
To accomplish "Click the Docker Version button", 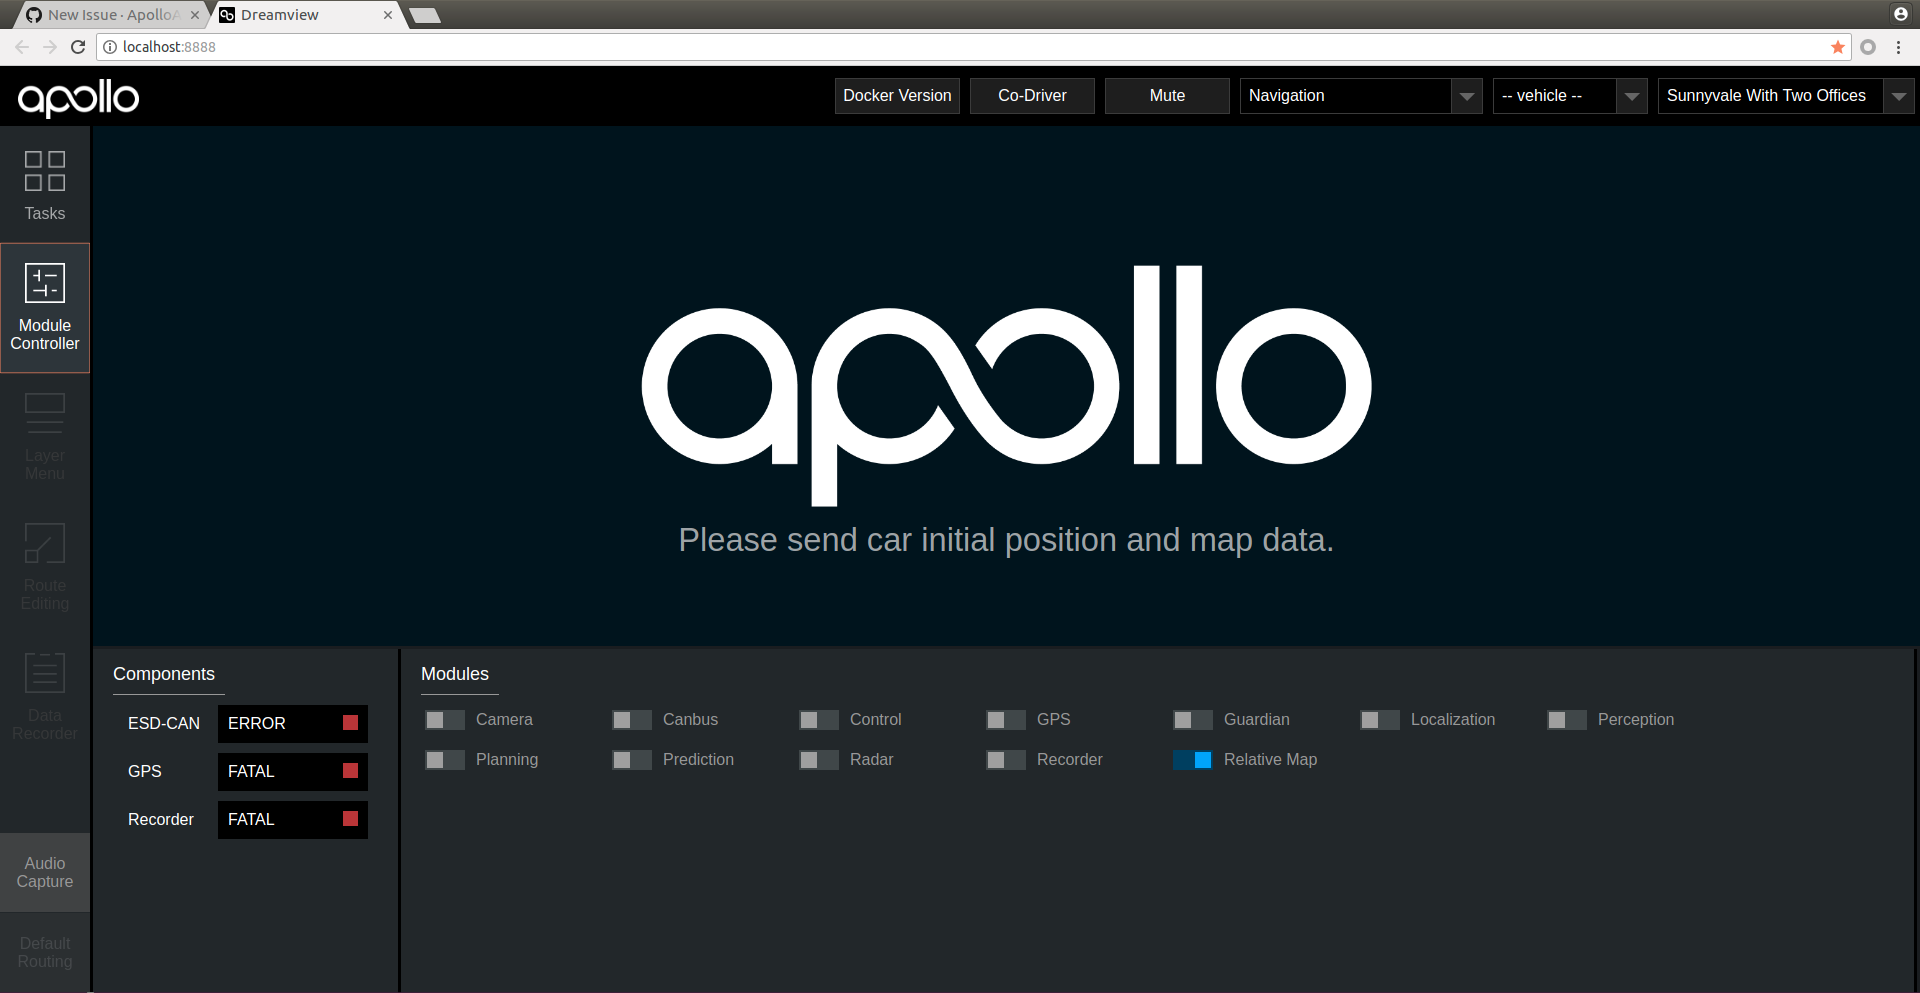I will [897, 96].
